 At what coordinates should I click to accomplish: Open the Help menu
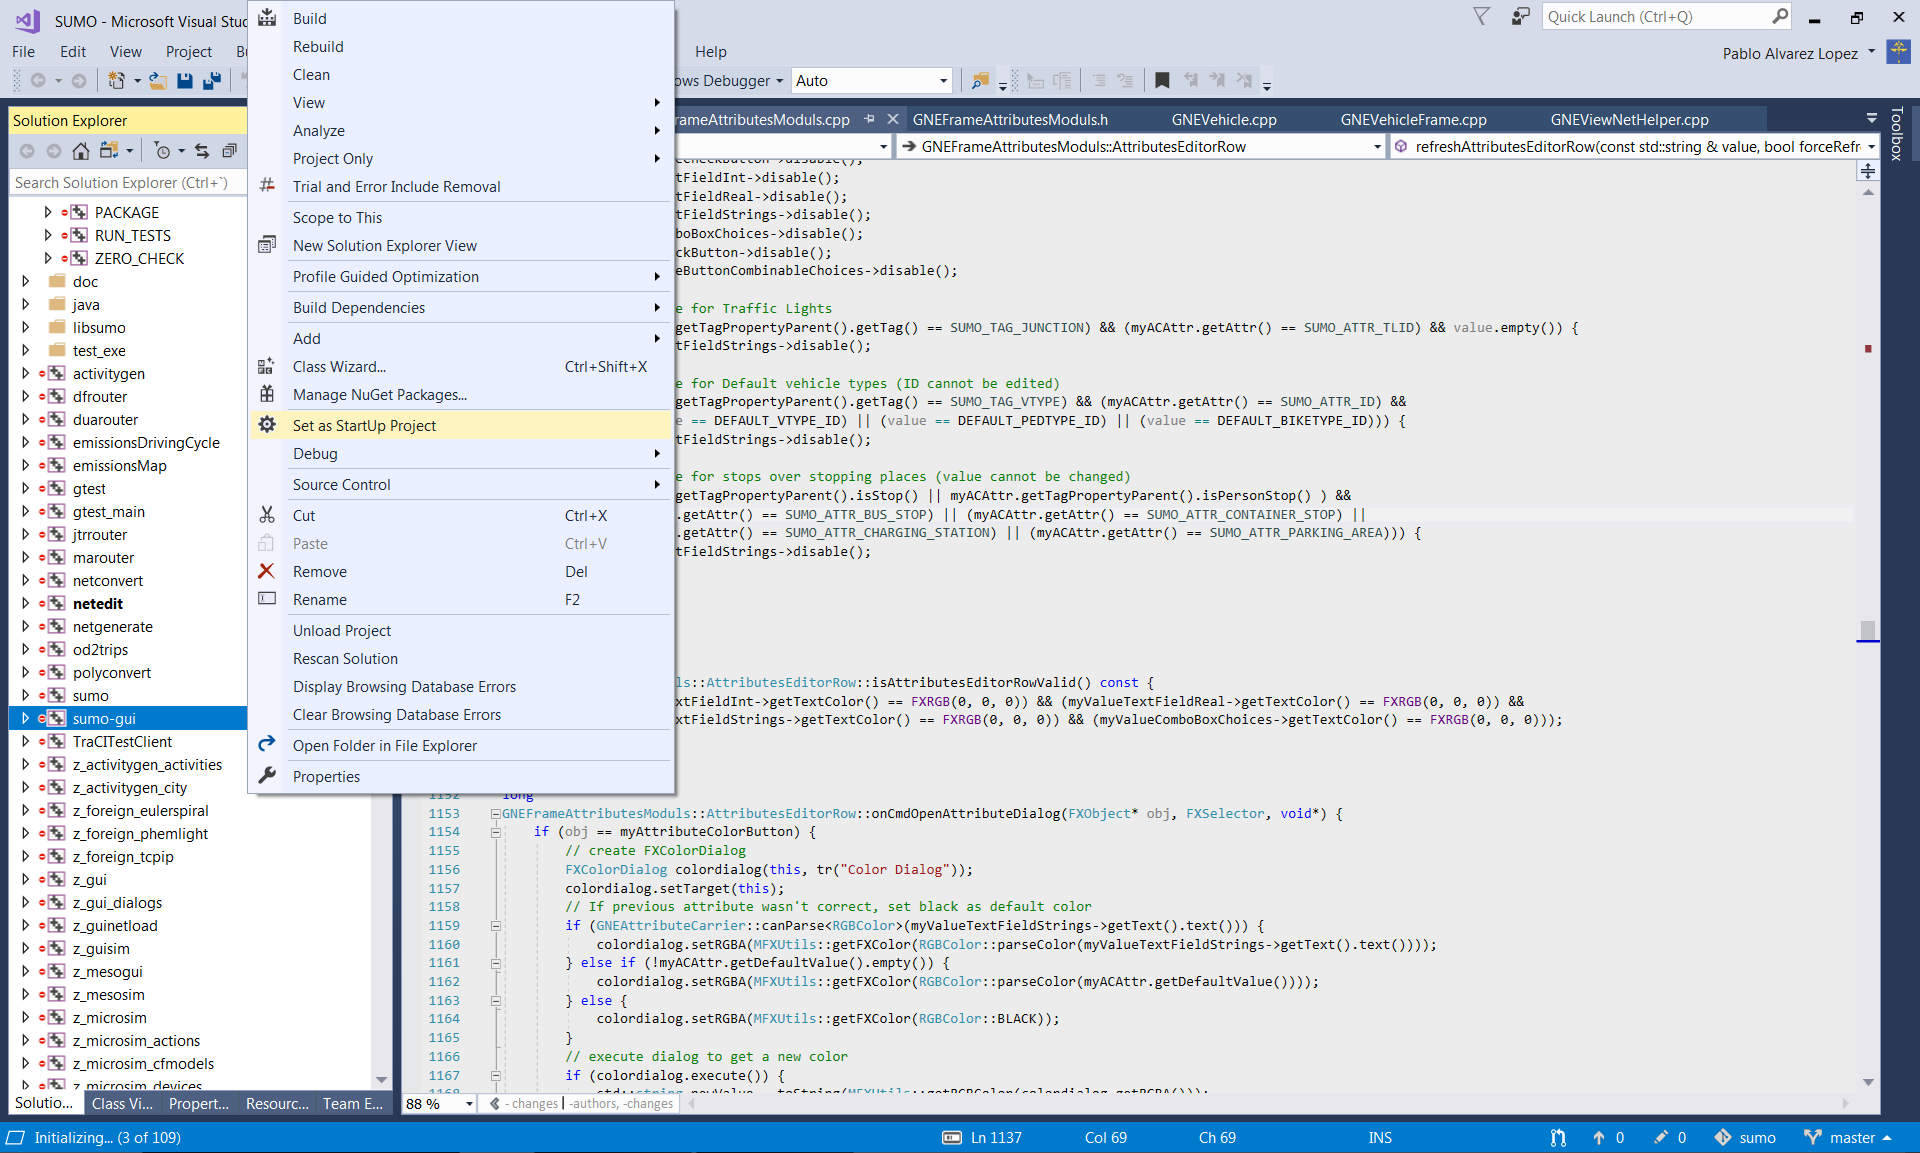[x=710, y=51]
